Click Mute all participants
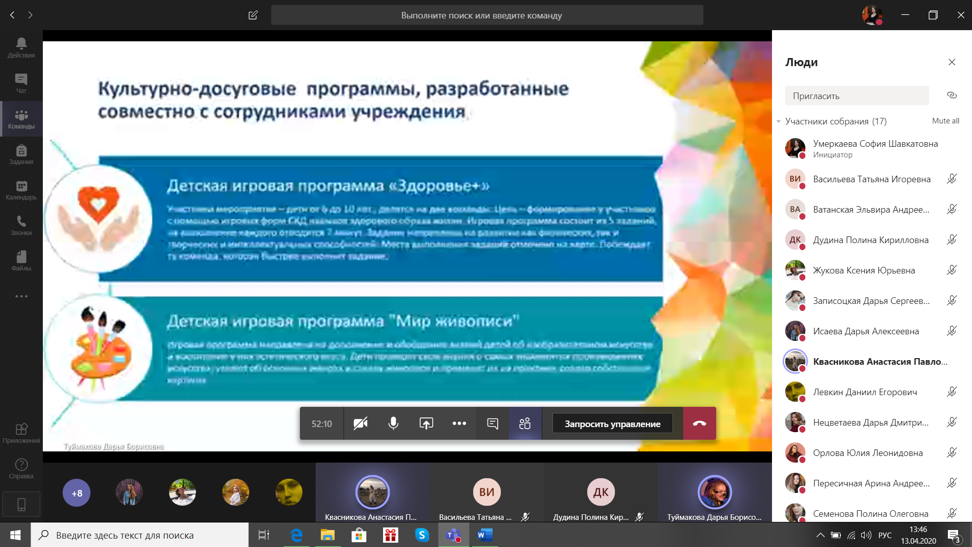 pos(945,121)
